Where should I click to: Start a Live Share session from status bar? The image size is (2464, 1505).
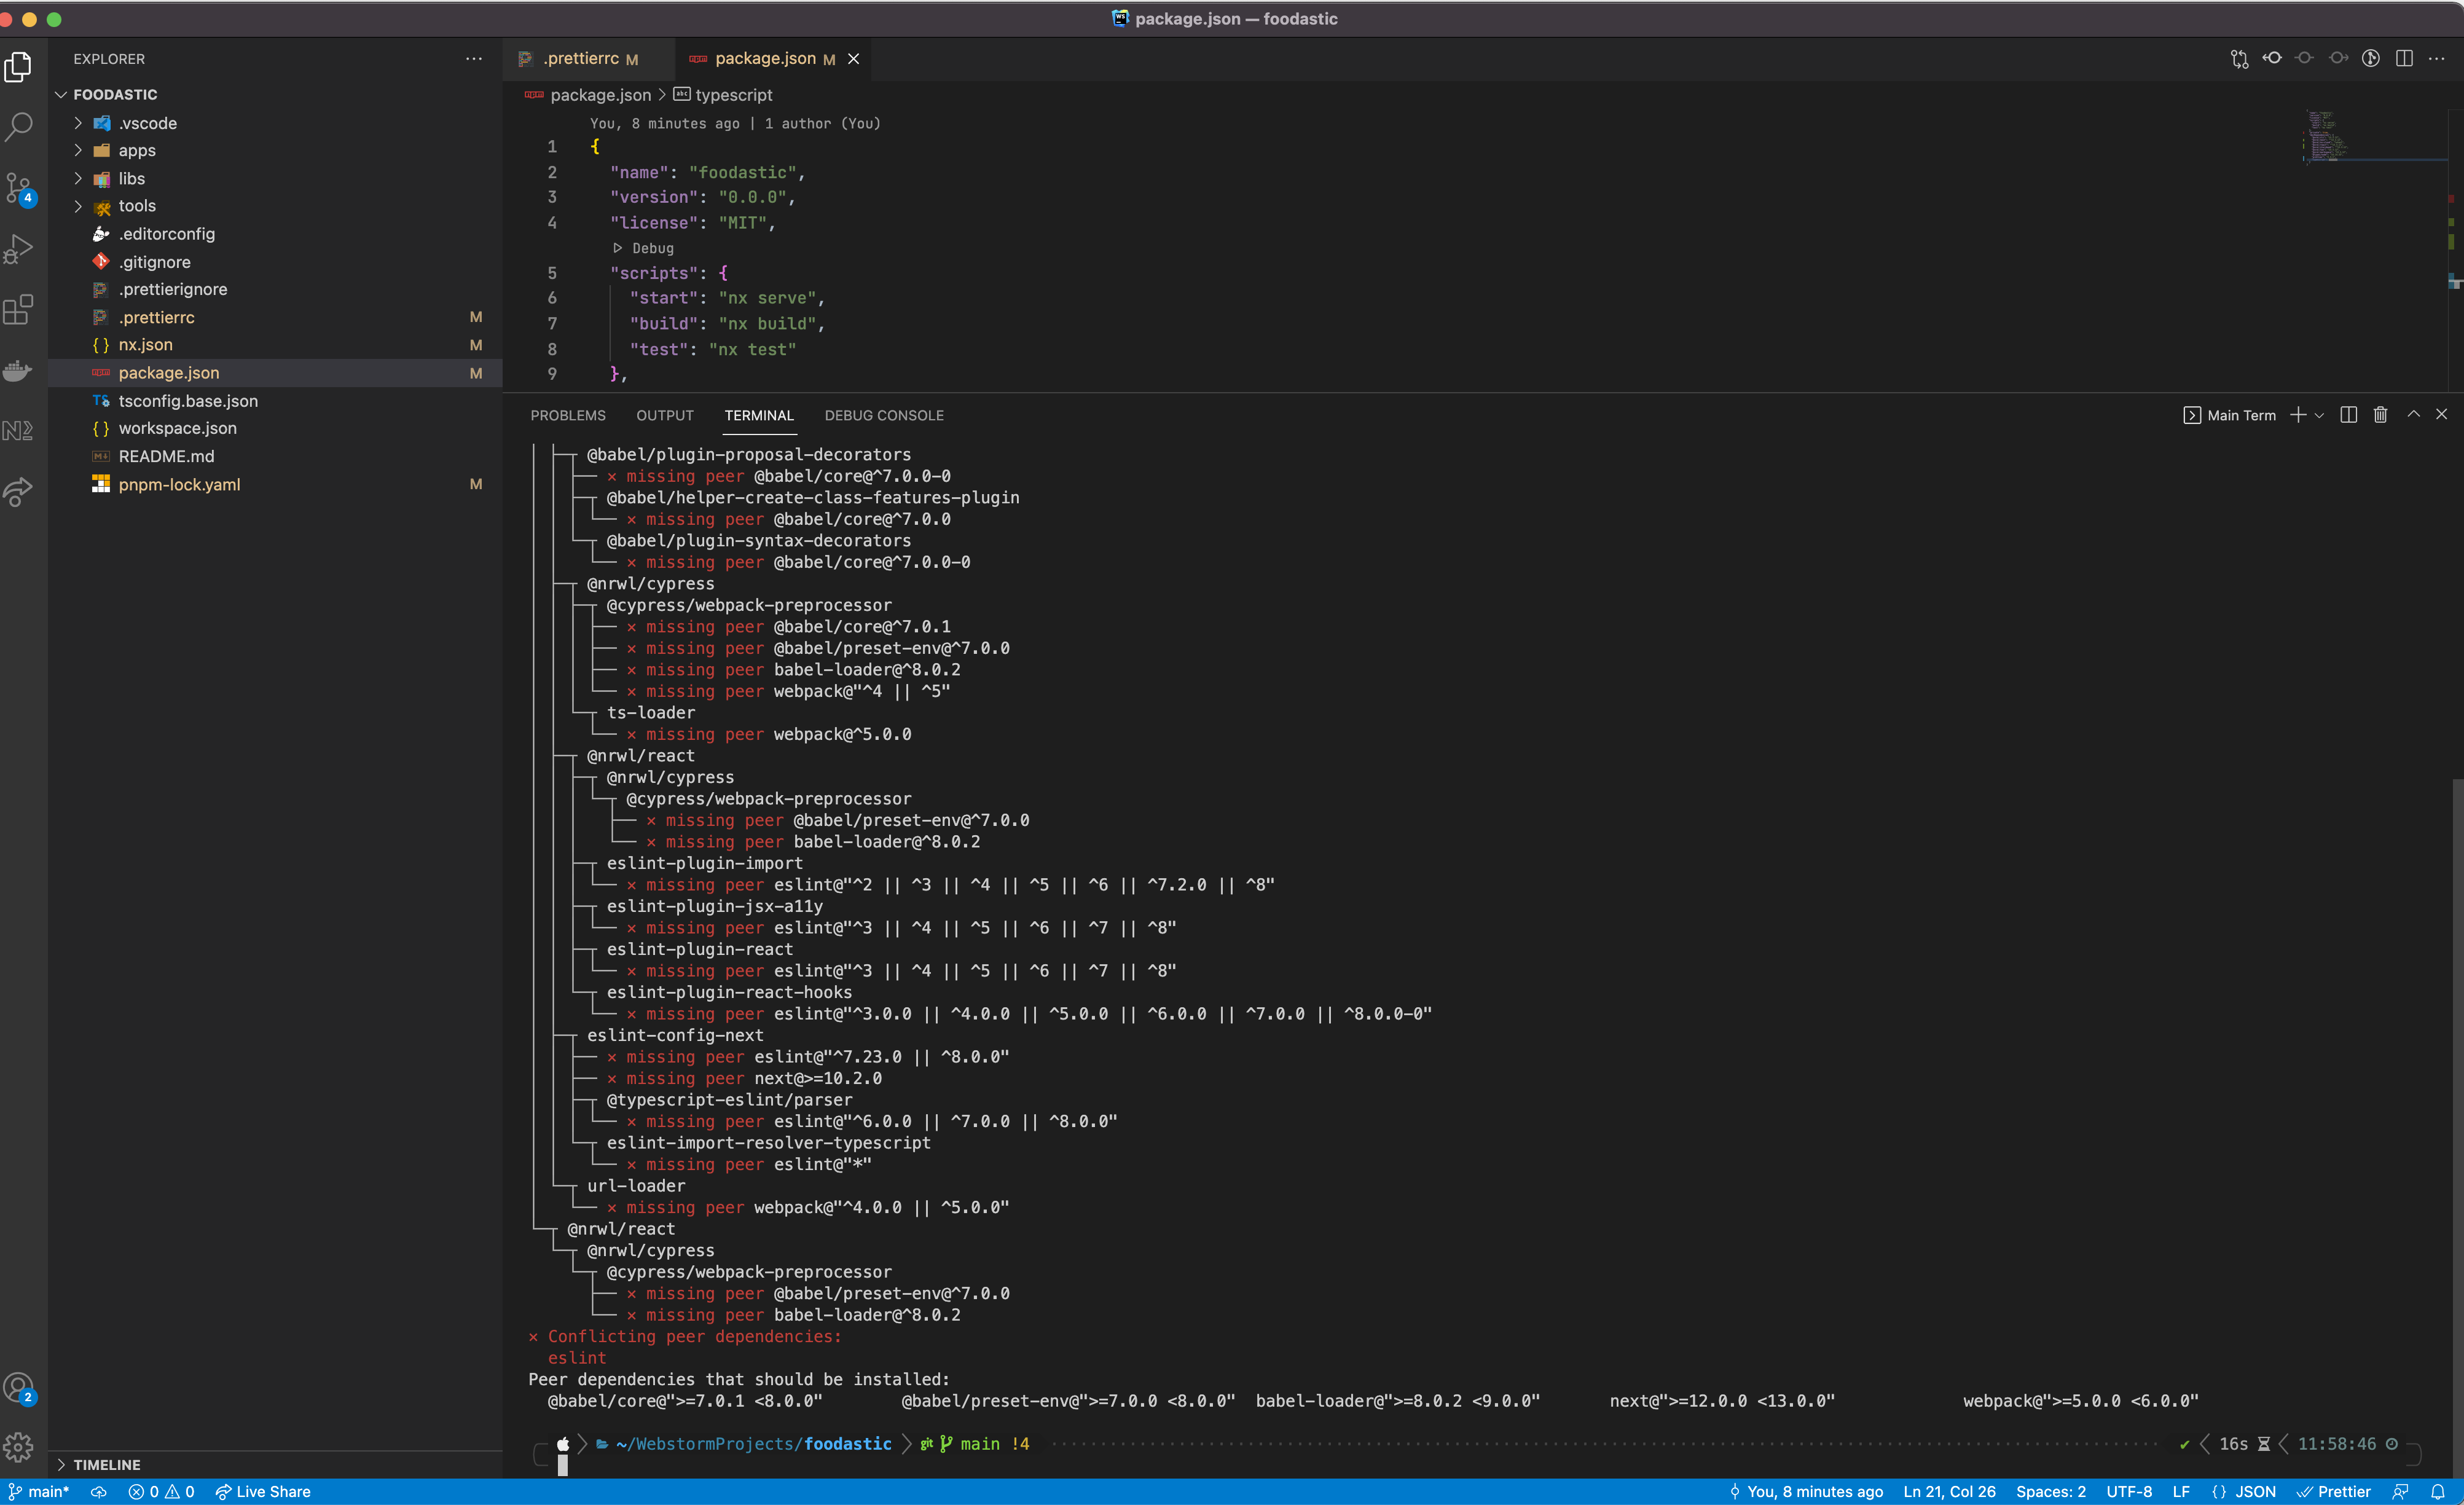(x=262, y=1491)
